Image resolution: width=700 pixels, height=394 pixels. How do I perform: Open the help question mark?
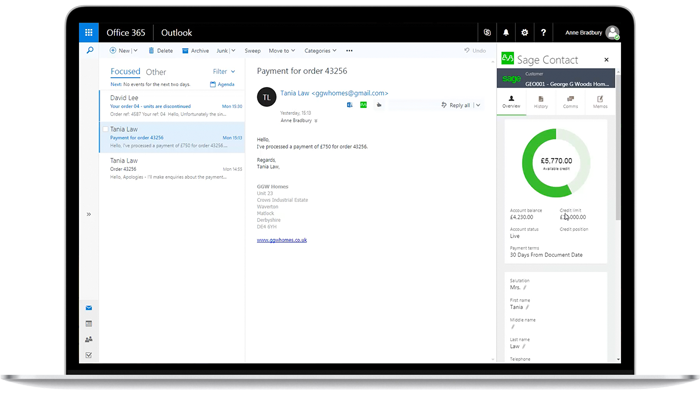point(543,33)
